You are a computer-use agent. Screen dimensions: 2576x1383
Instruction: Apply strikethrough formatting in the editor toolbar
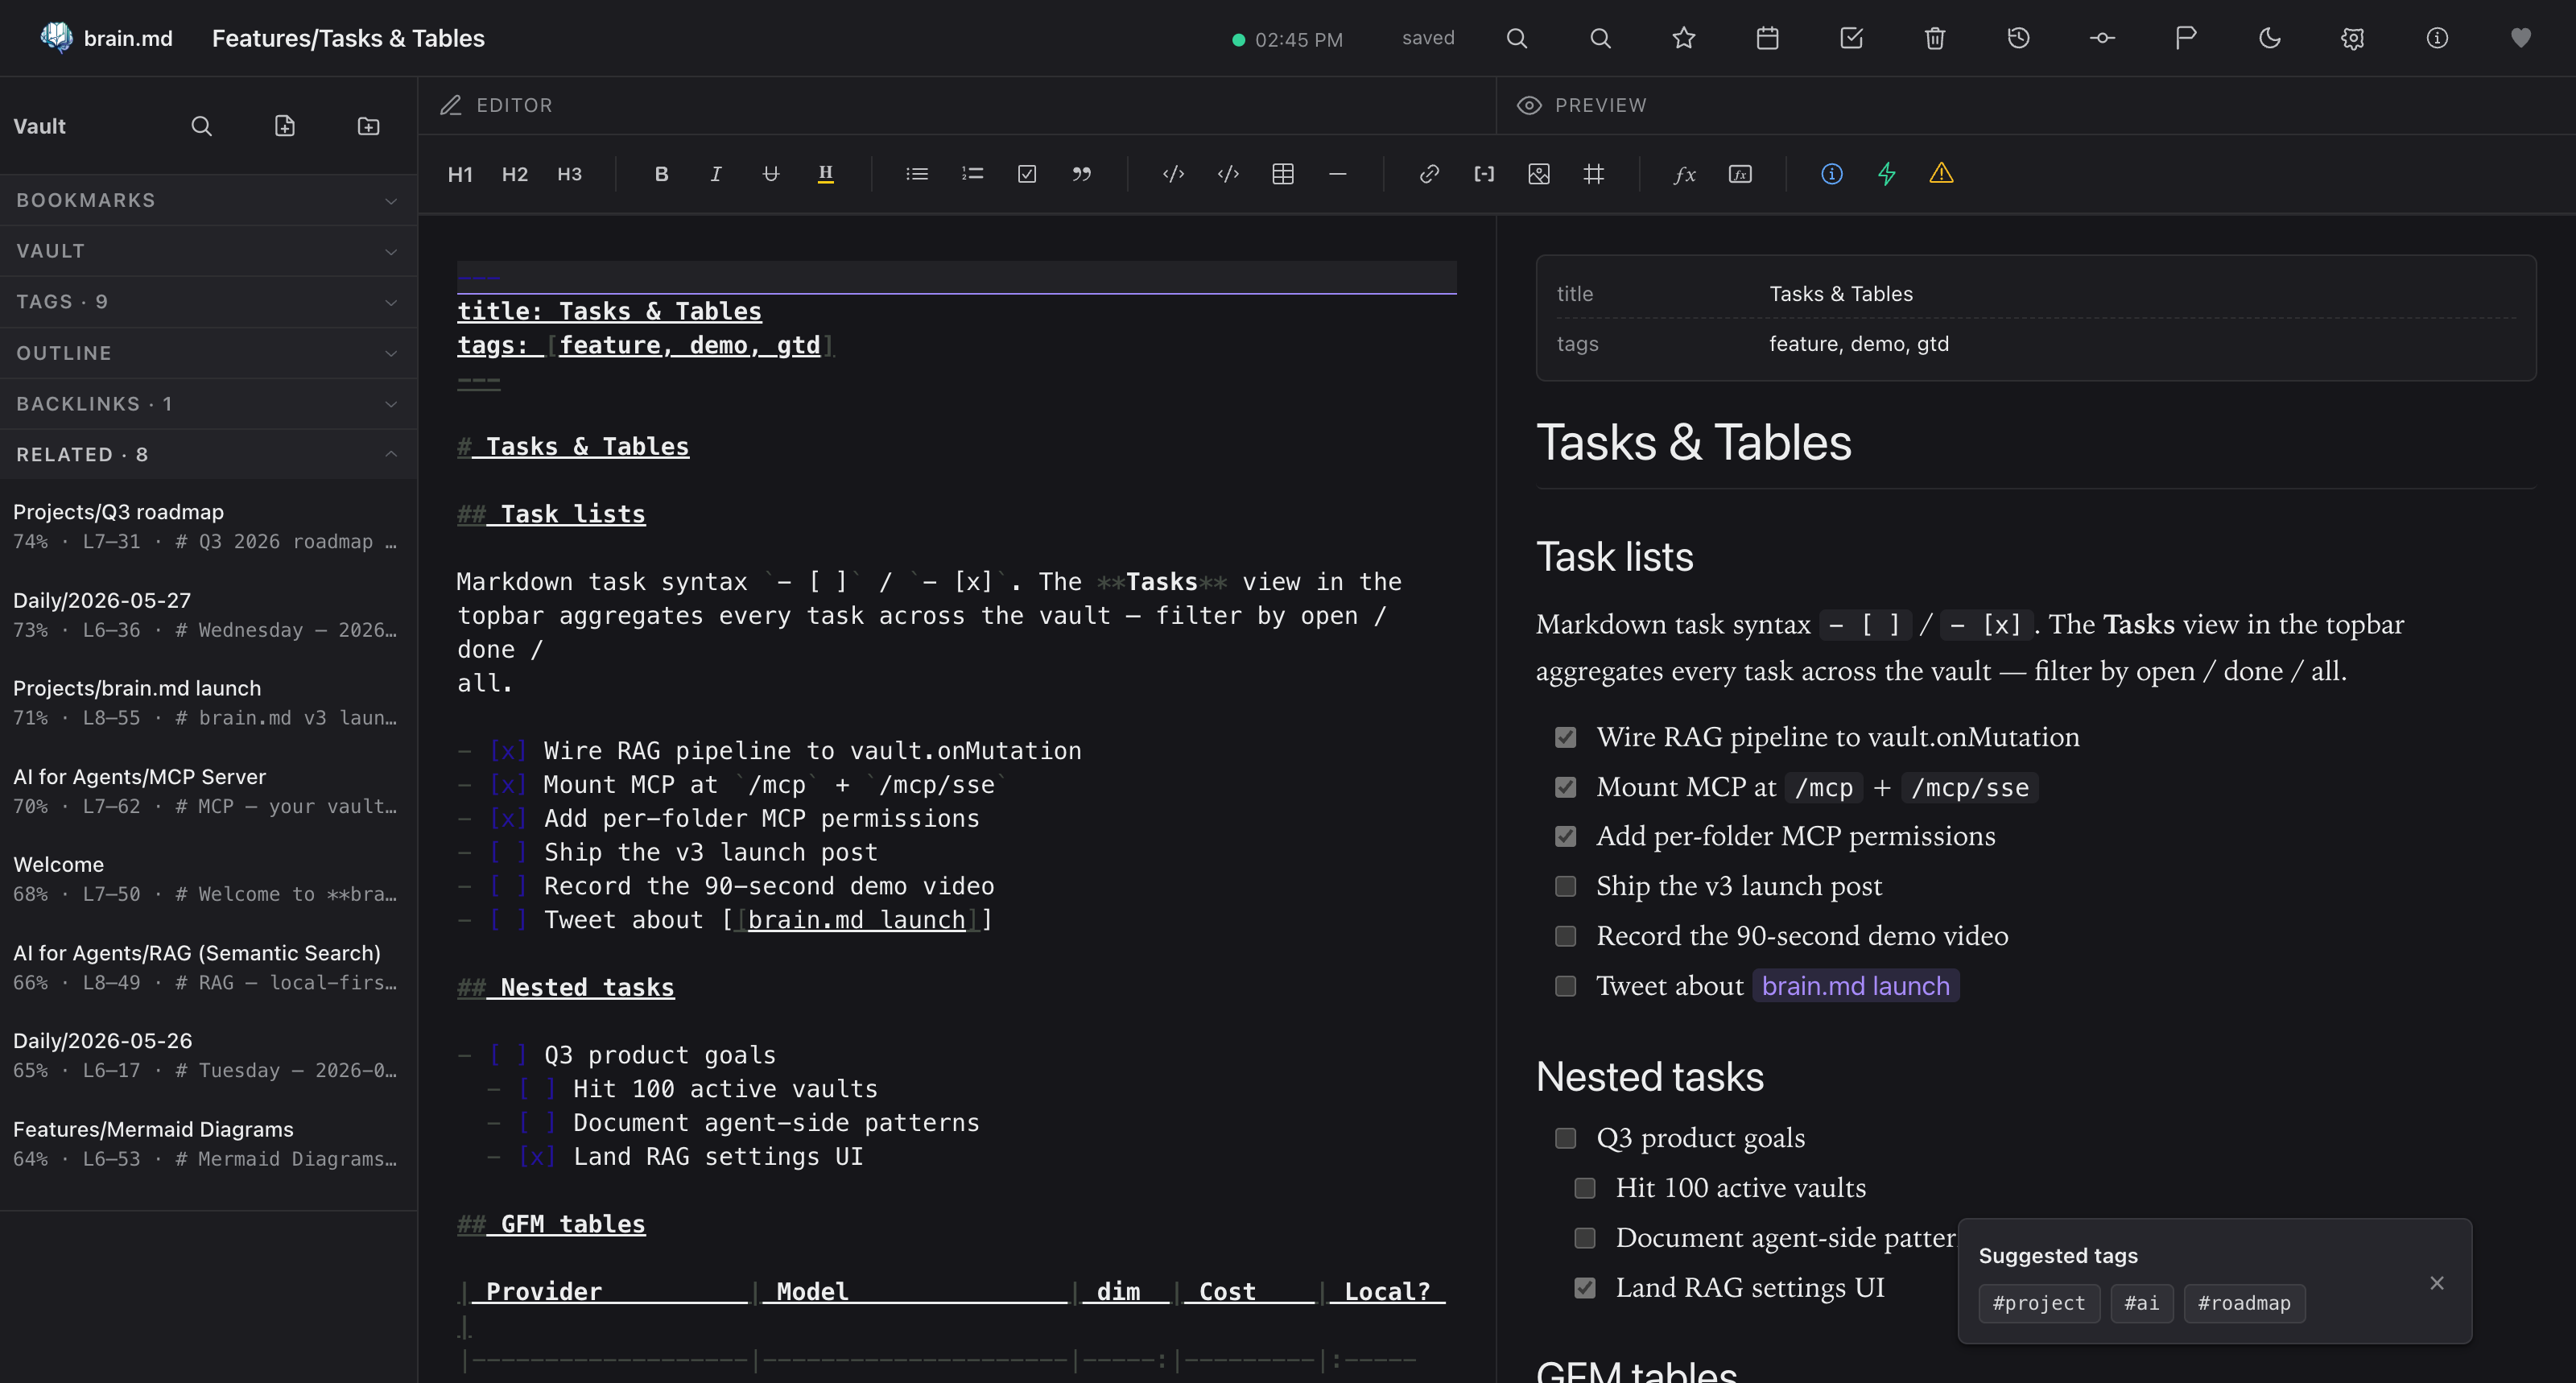pos(770,174)
